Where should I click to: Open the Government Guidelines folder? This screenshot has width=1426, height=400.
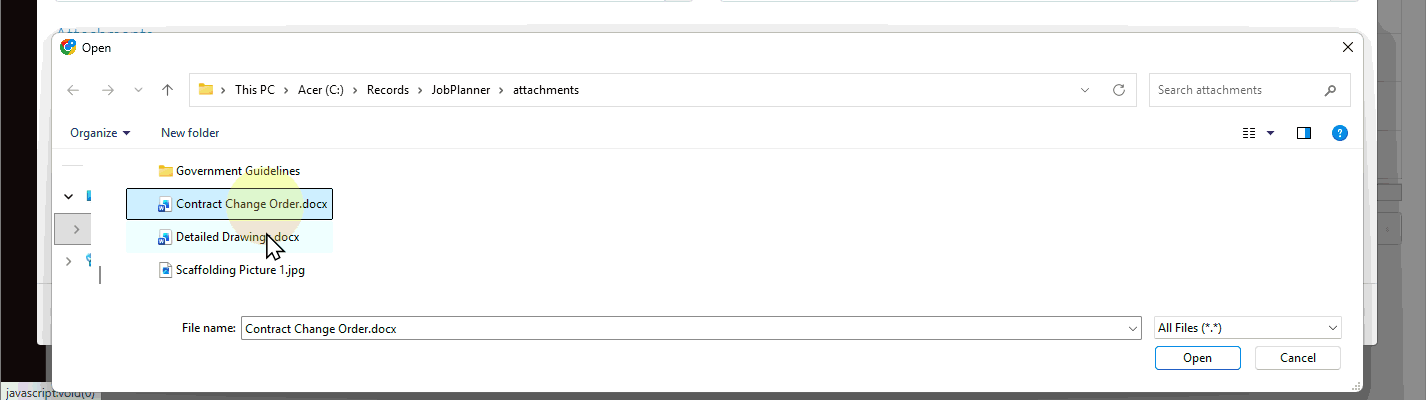tap(237, 171)
